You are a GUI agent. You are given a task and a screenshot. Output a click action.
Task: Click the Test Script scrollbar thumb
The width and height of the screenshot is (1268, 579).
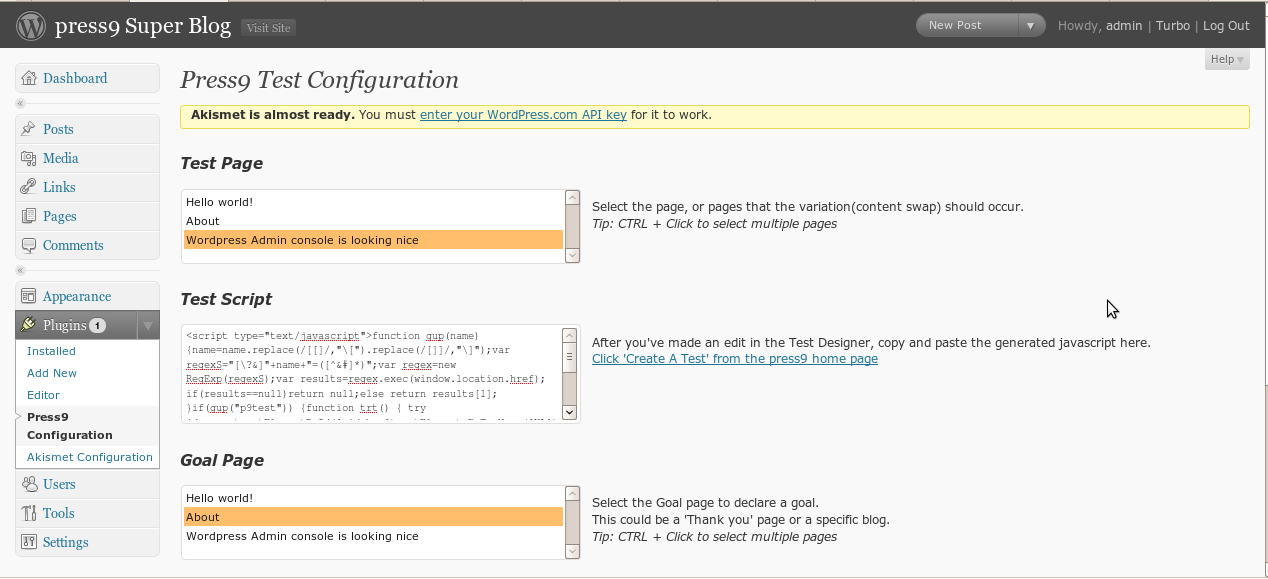pyautogui.click(x=569, y=357)
